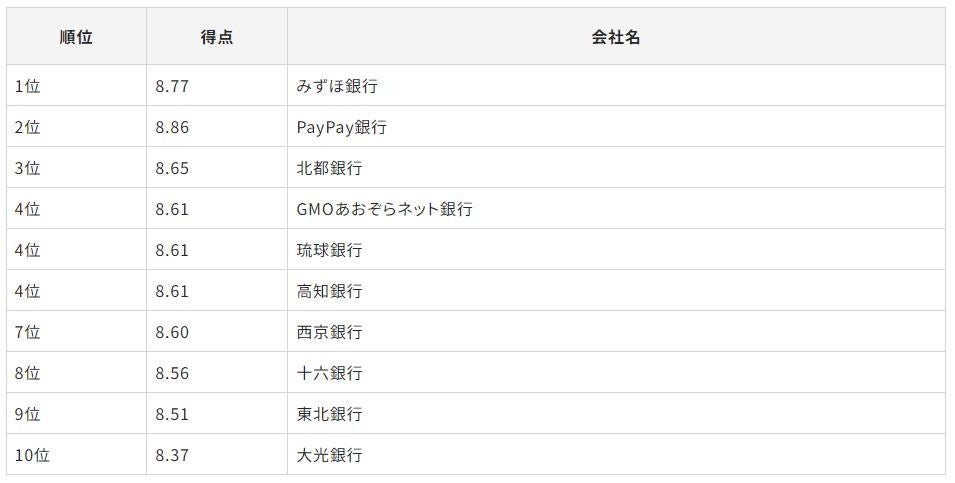Click the 得点 column header

click(x=217, y=37)
